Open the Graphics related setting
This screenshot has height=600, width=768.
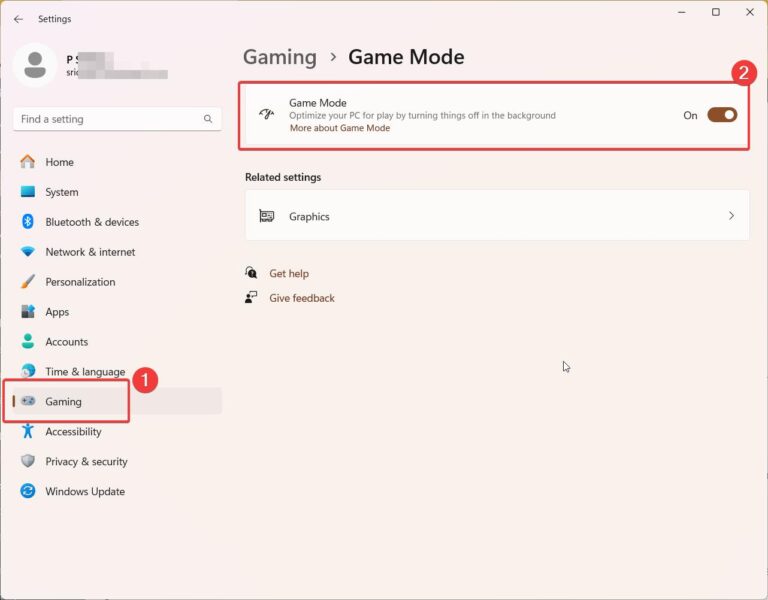click(497, 216)
